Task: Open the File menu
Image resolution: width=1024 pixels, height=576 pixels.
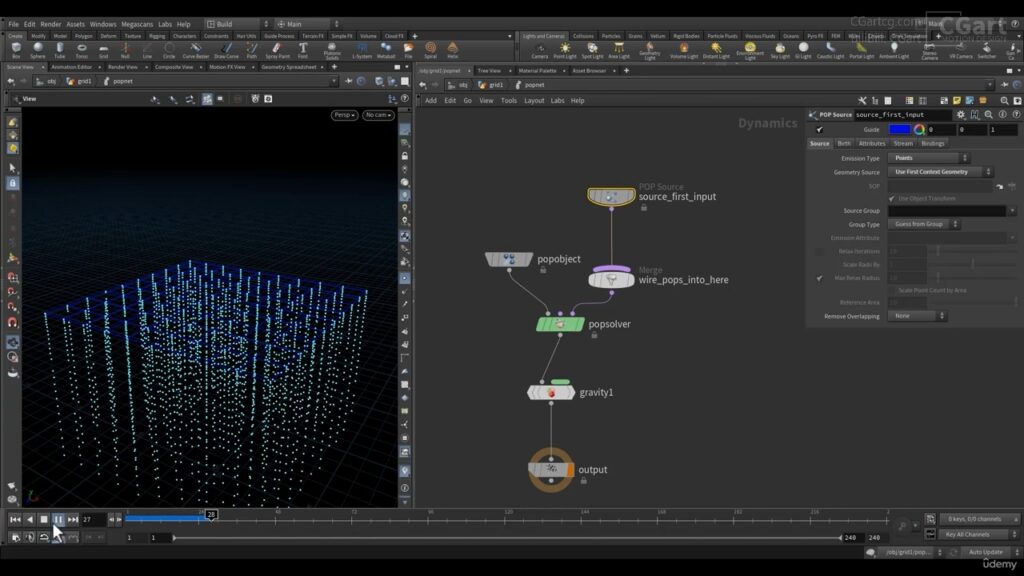Action: tap(13, 24)
